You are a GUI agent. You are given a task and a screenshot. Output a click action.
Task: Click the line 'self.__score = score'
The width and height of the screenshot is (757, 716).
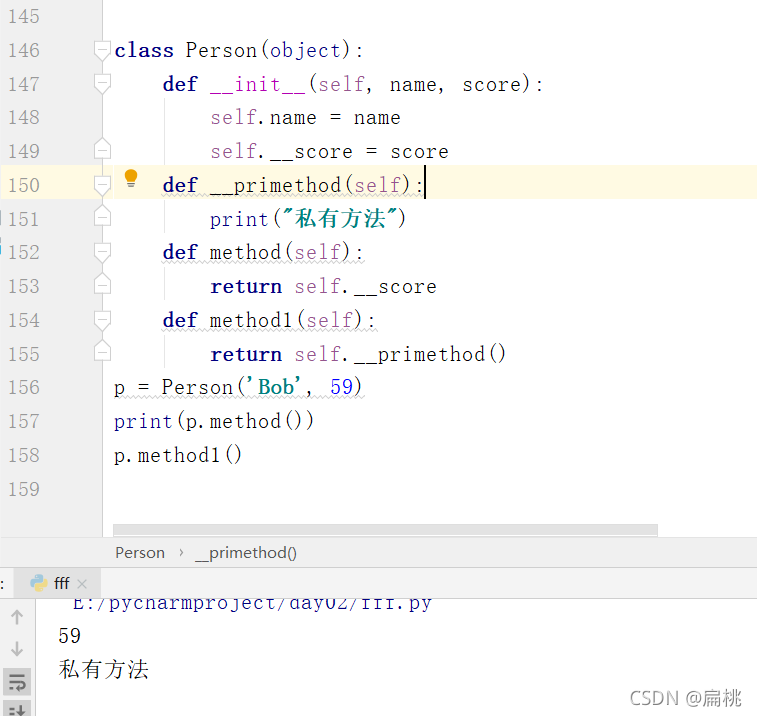[x=329, y=152]
